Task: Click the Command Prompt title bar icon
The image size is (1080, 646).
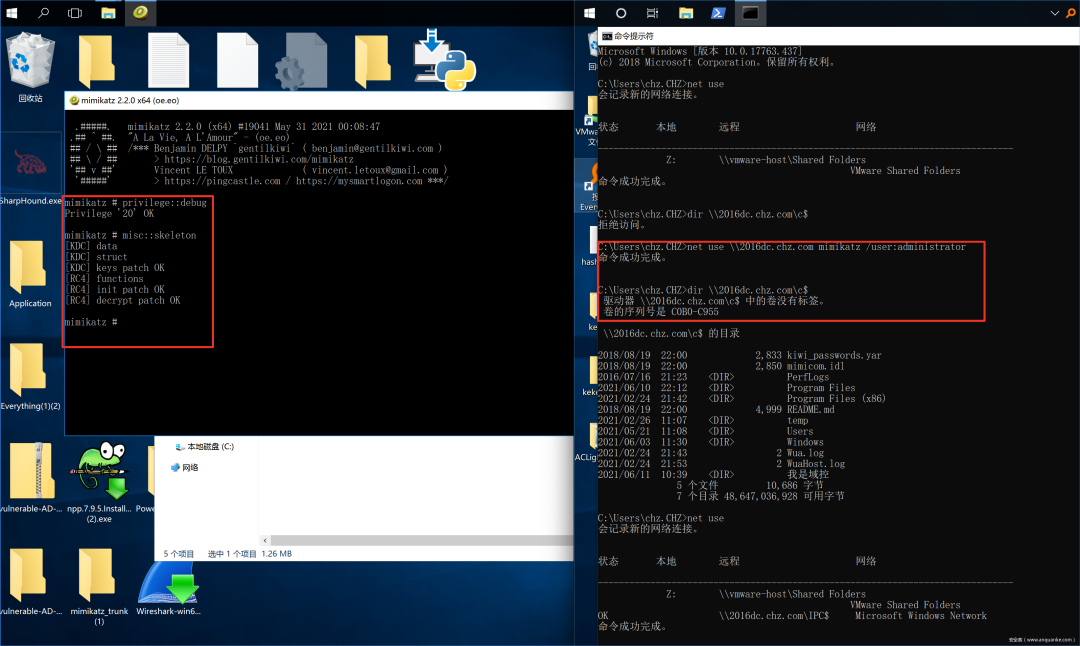Action: pos(607,36)
